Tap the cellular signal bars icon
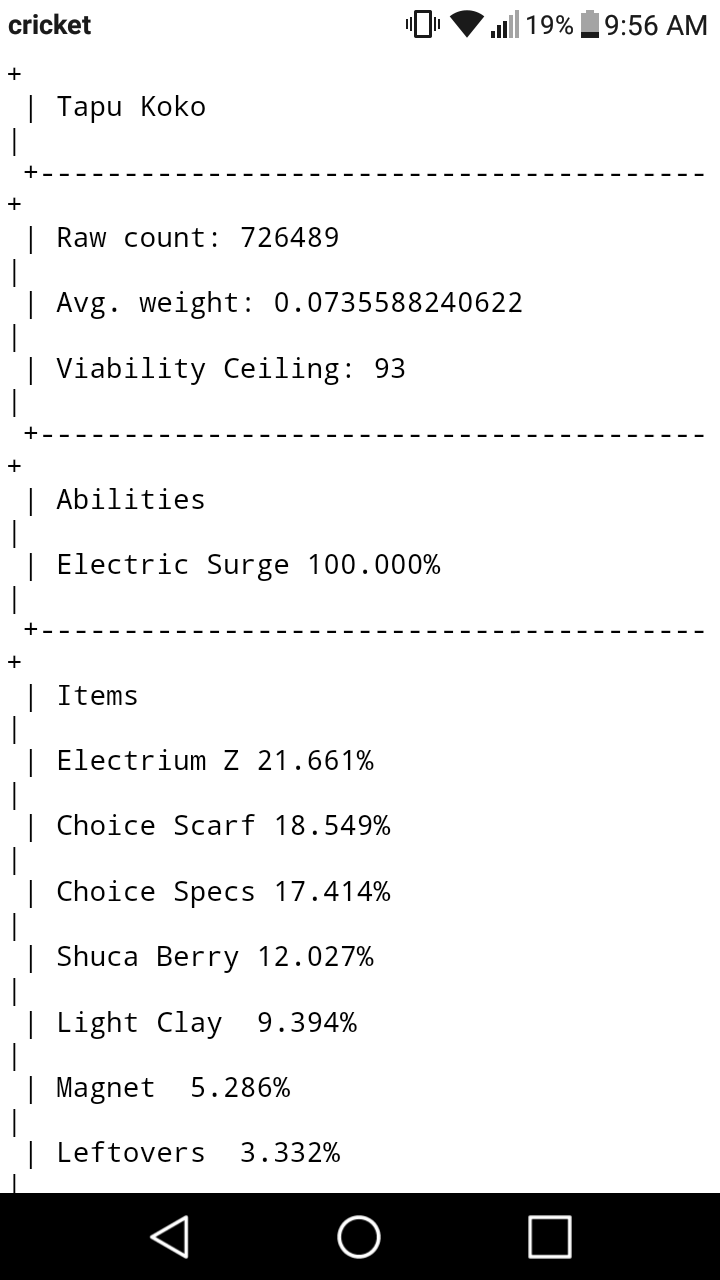720x1280 pixels. click(505, 24)
